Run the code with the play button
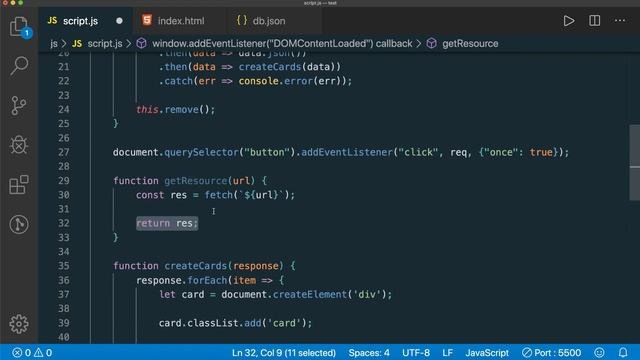 pyautogui.click(x=569, y=21)
